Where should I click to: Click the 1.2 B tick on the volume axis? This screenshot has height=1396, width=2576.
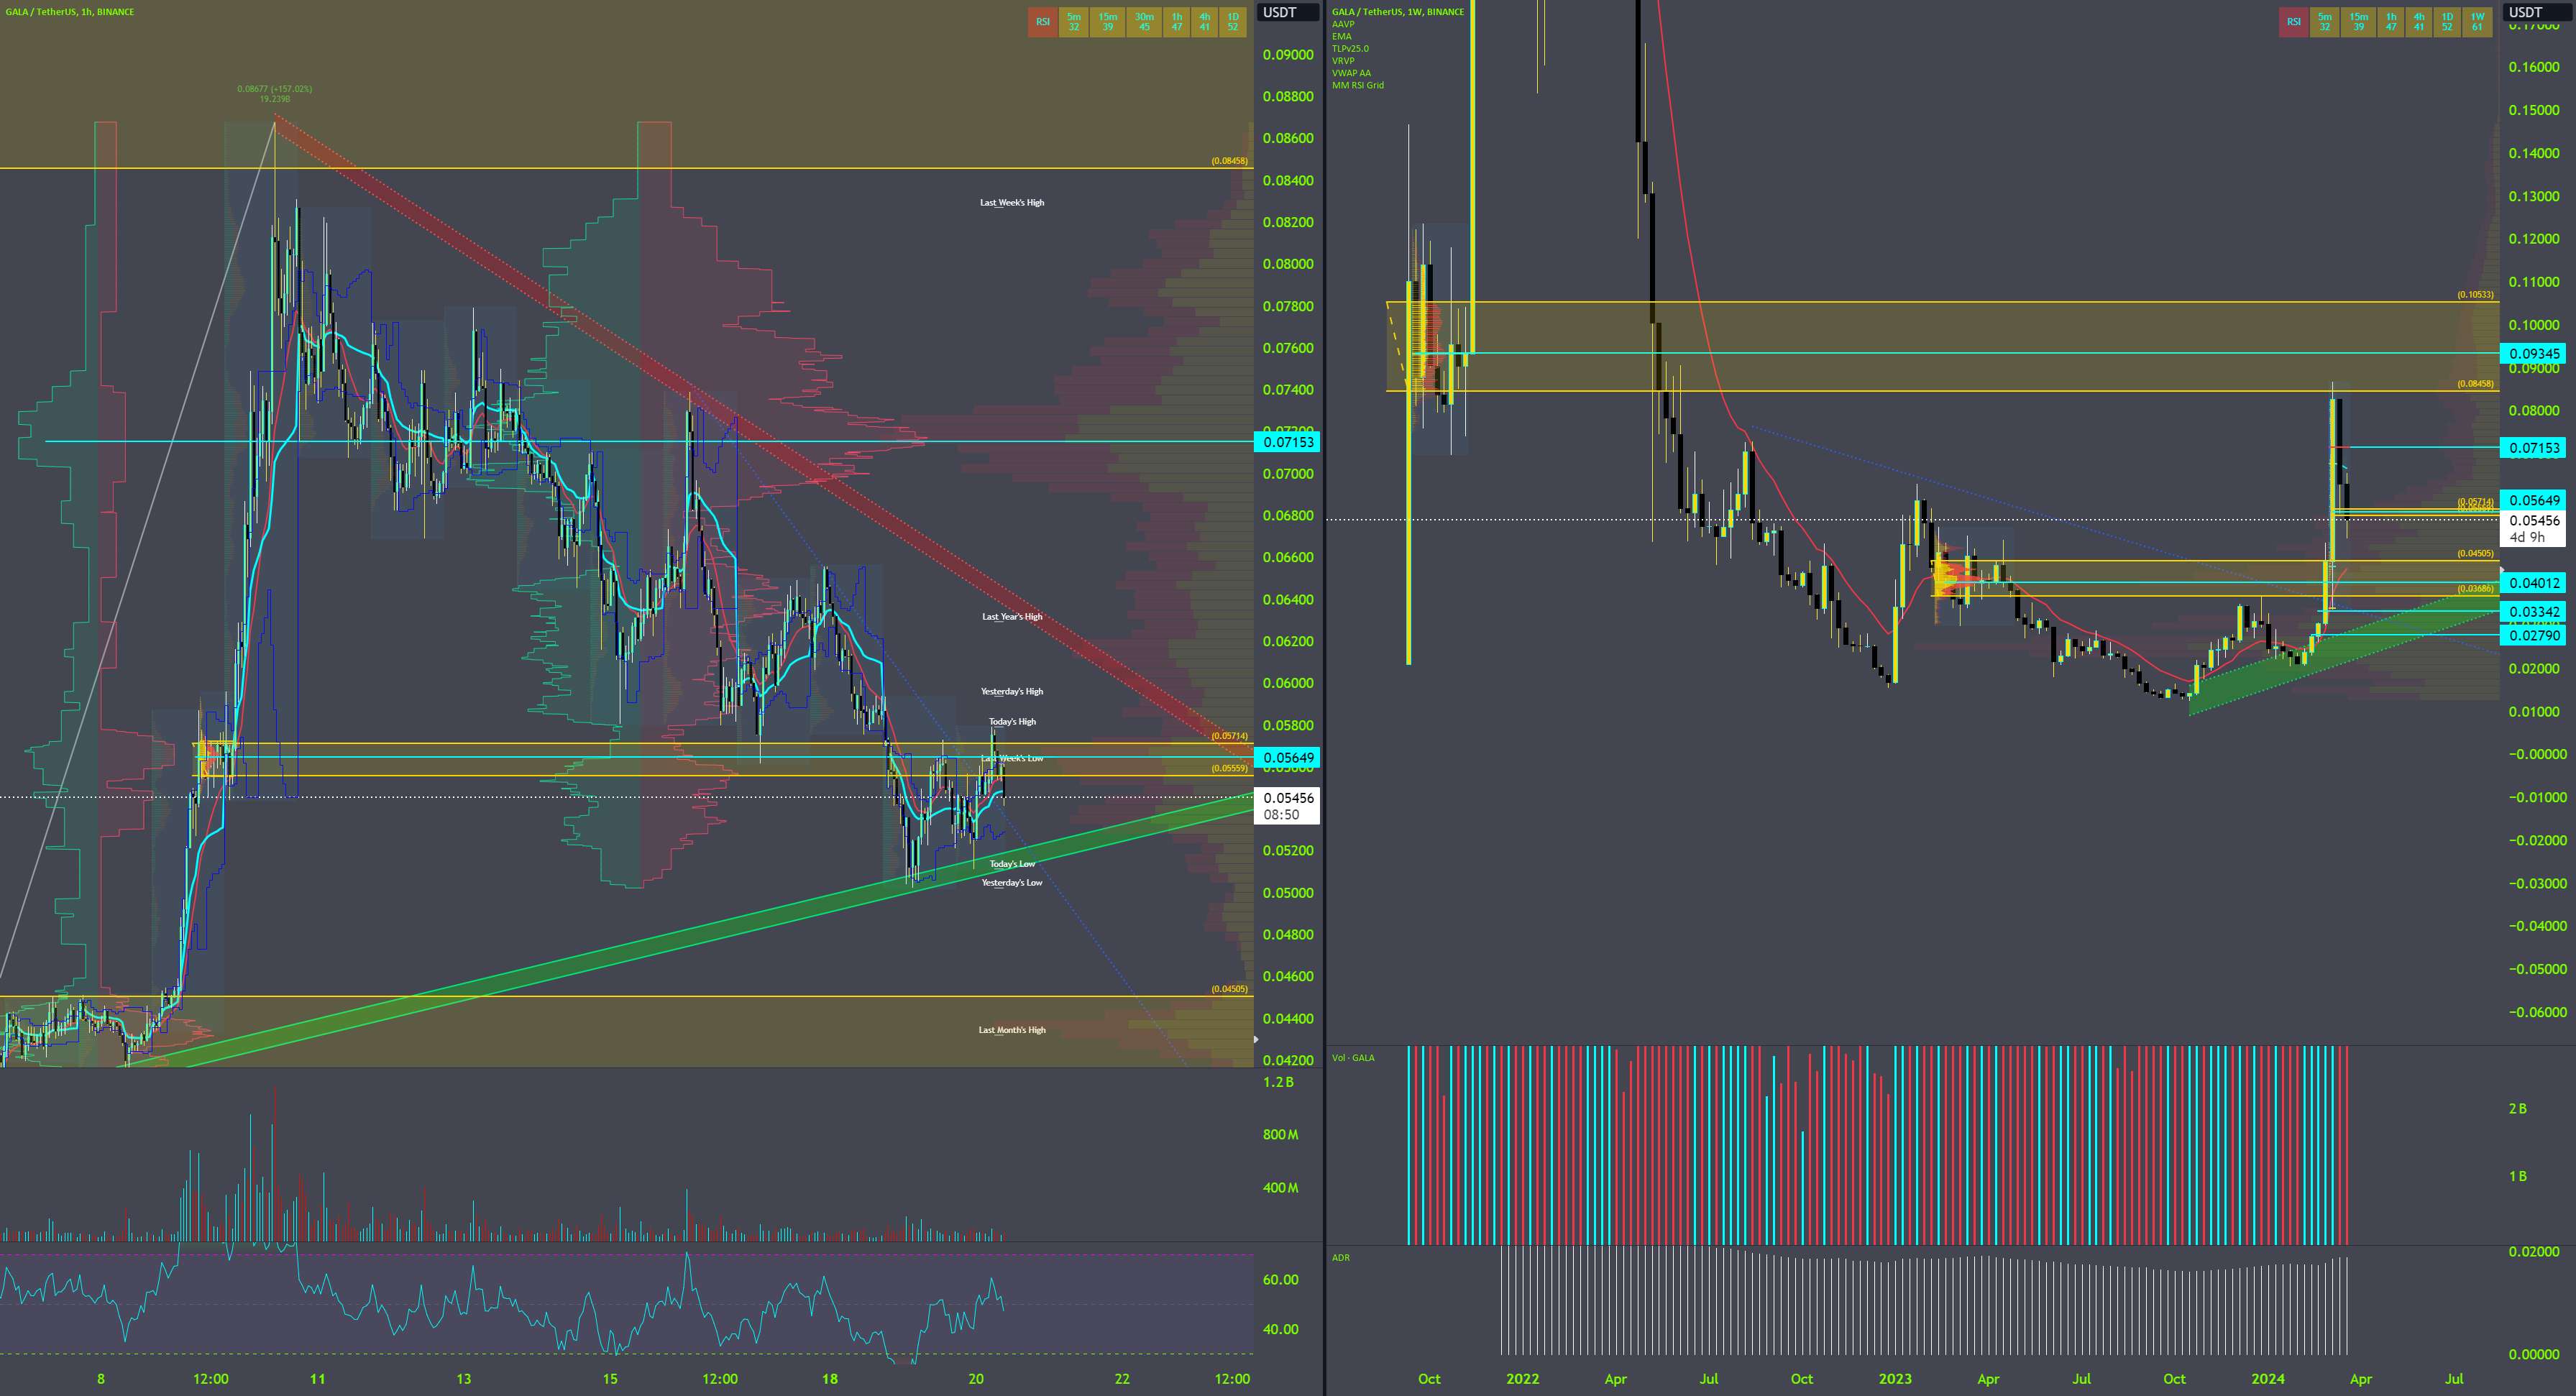click(x=1278, y=1082)
